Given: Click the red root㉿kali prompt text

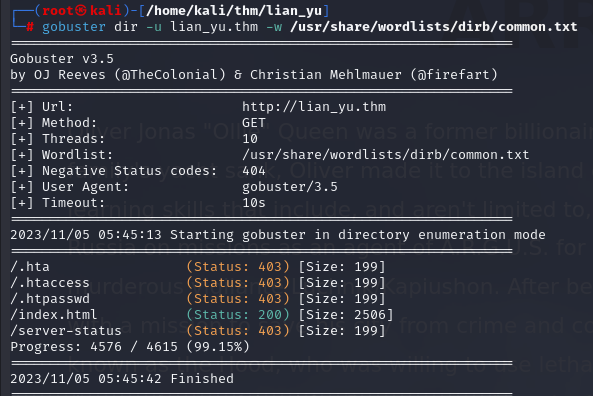Looking at the screenshot, I should point(82,11).
